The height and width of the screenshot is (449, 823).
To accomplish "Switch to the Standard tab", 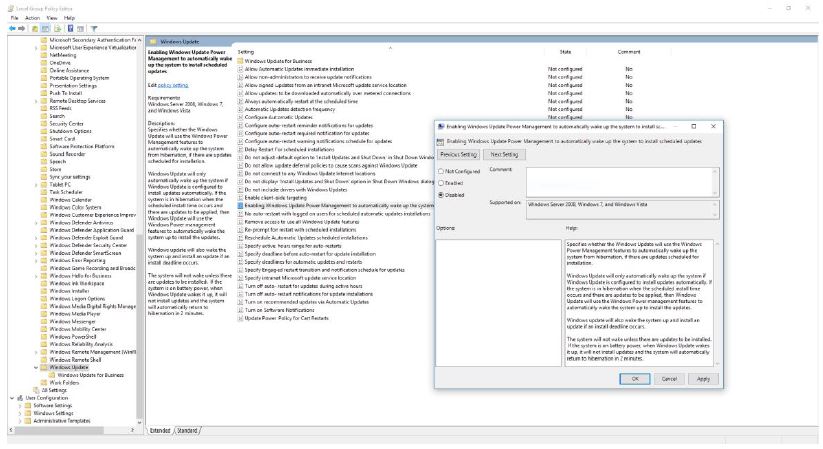I will coord(186,430).
